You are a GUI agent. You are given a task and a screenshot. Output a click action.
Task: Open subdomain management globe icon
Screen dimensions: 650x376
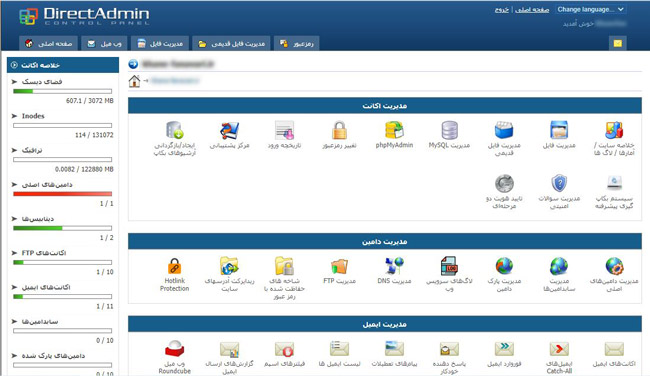pos(559,266)
